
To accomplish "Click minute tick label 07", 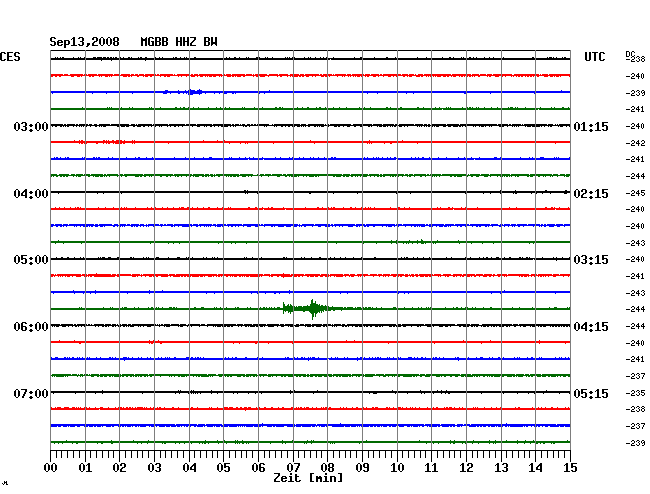I will tap(293, 467).
